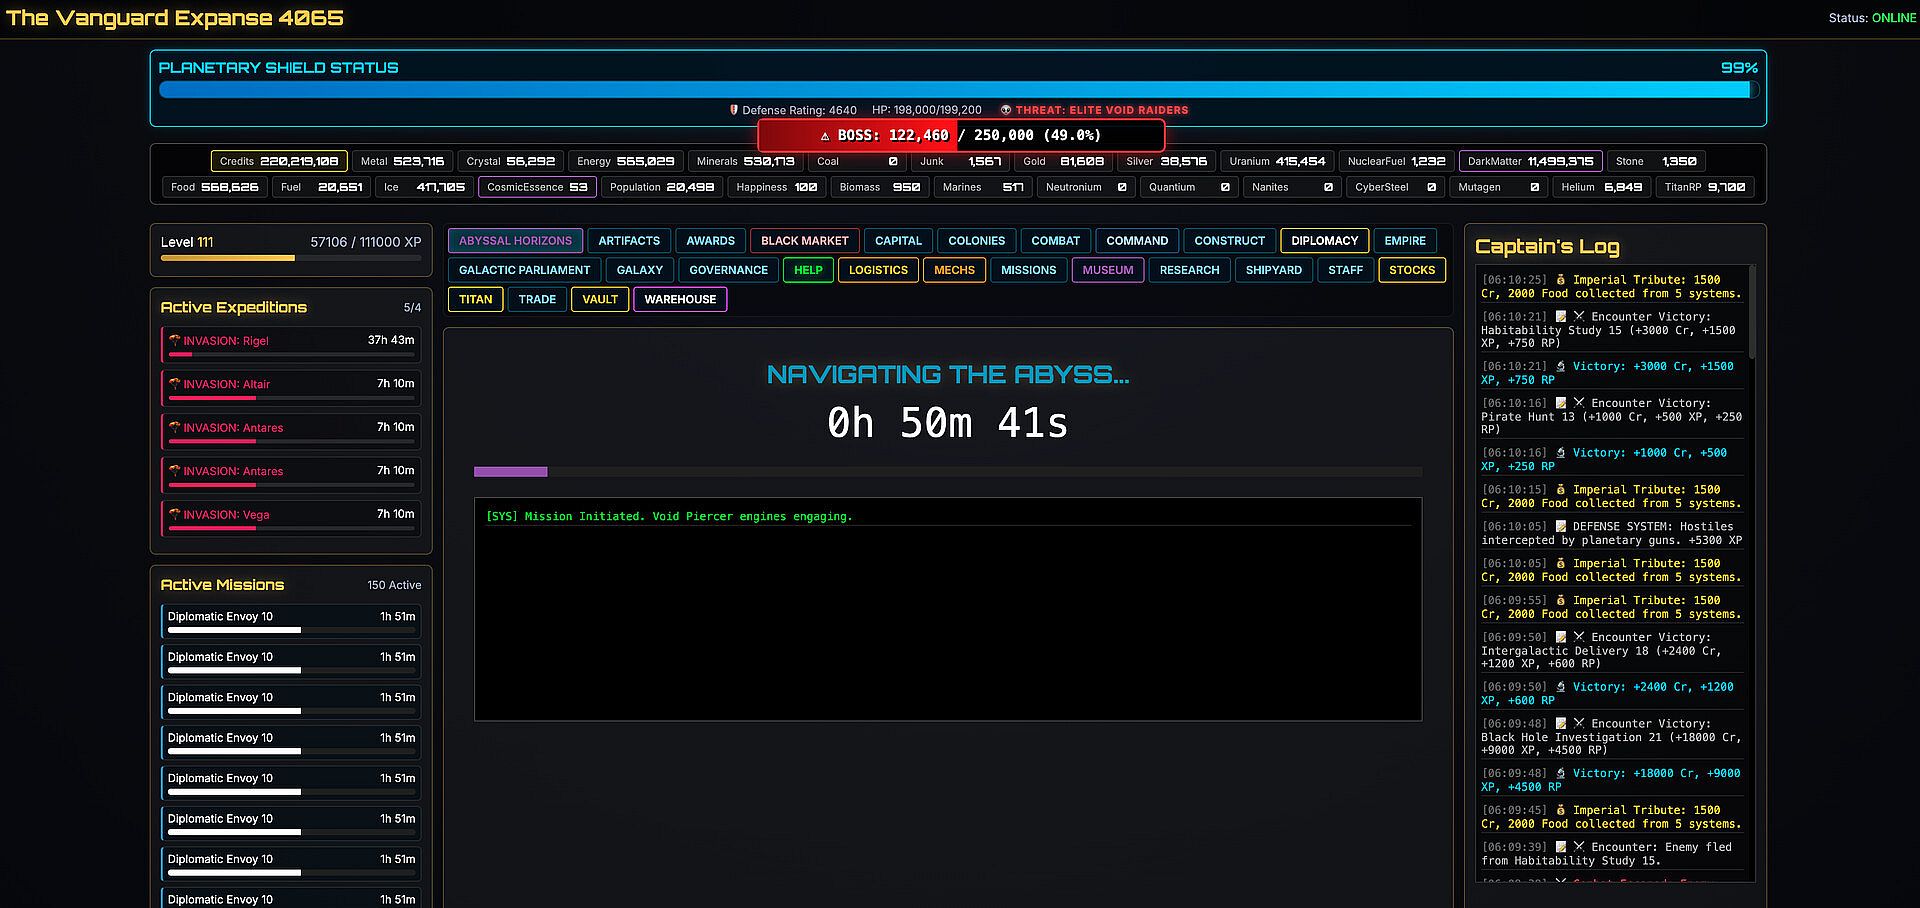The height and width of the screenshot is (908, 1920).
Task: Open the Titan tab
Action: pos(475,299)
